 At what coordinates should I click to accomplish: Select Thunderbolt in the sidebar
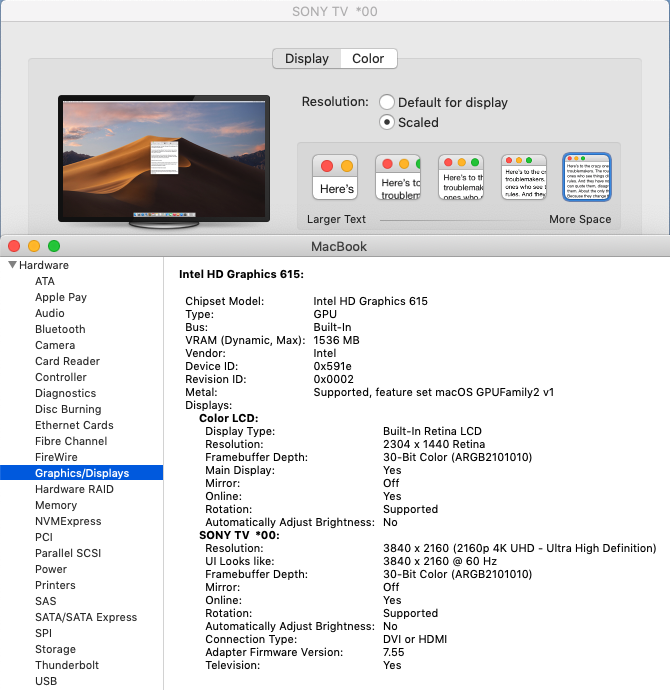click(67, 665)
